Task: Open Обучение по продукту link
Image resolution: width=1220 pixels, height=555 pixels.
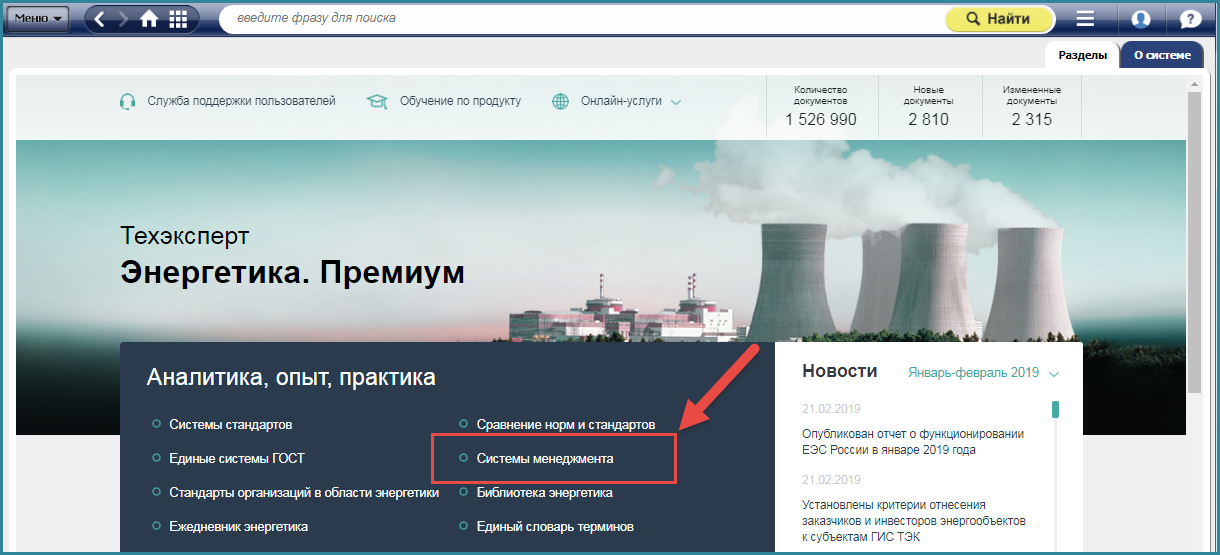Action: point(460,101)
